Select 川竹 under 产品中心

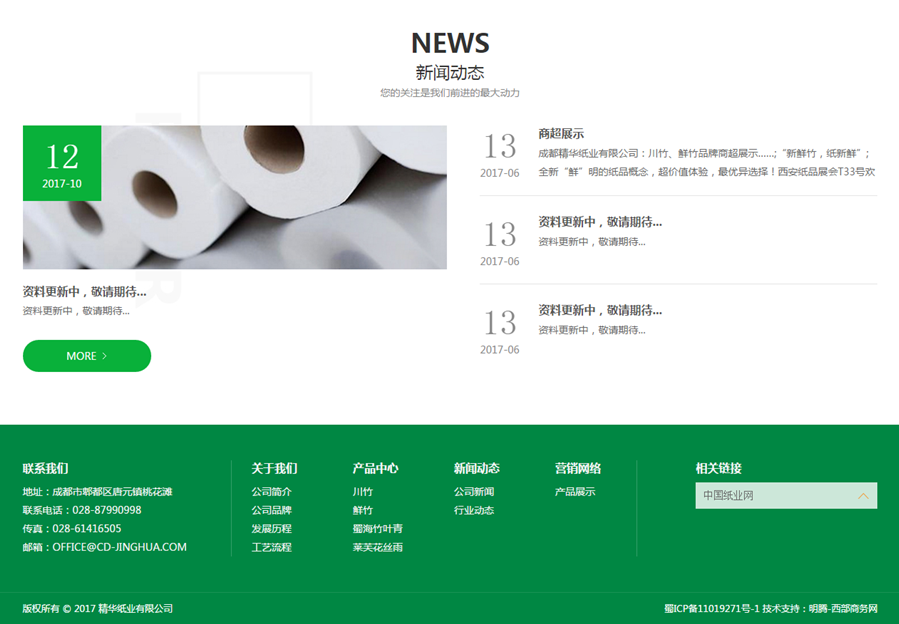pos(362,492)
